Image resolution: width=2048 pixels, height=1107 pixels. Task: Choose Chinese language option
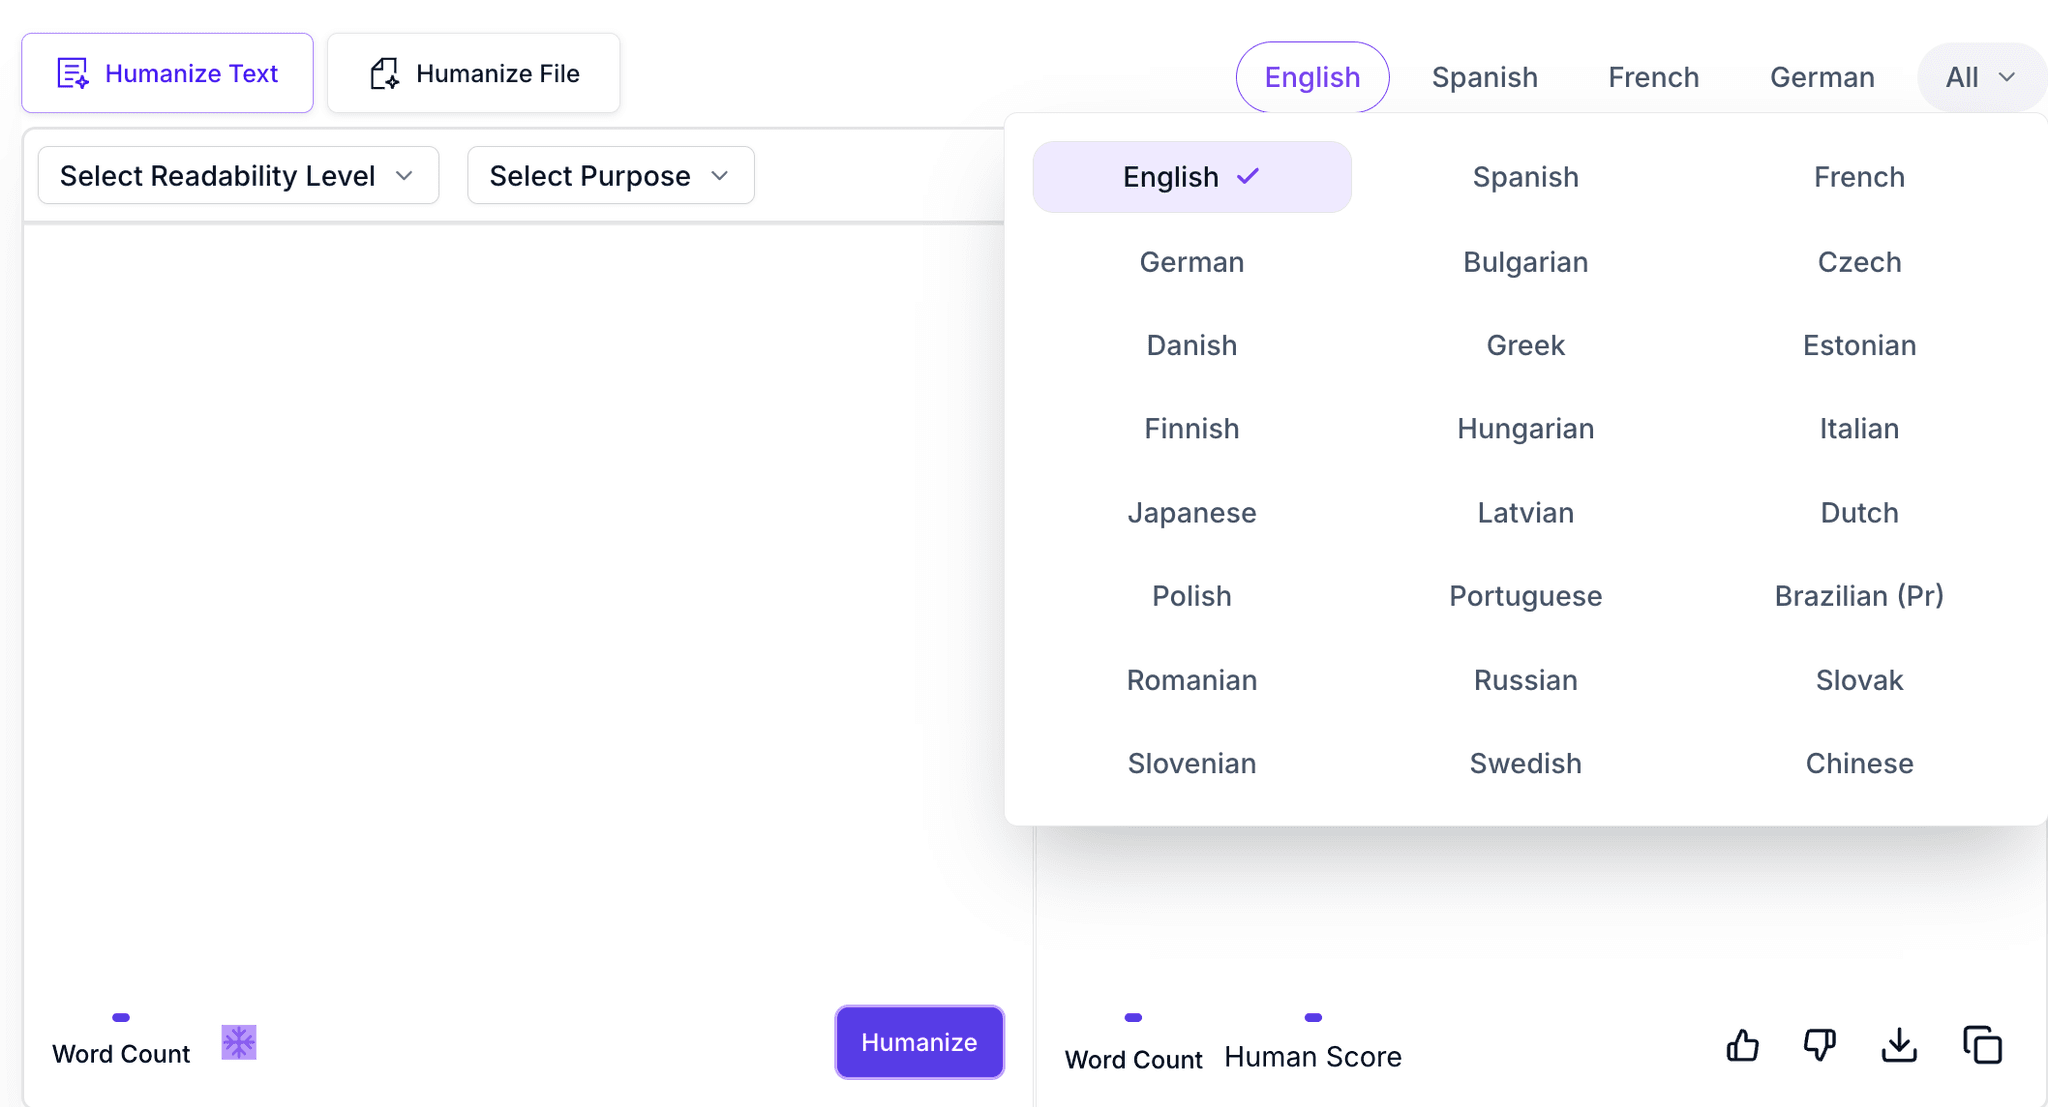[1858, 764]
